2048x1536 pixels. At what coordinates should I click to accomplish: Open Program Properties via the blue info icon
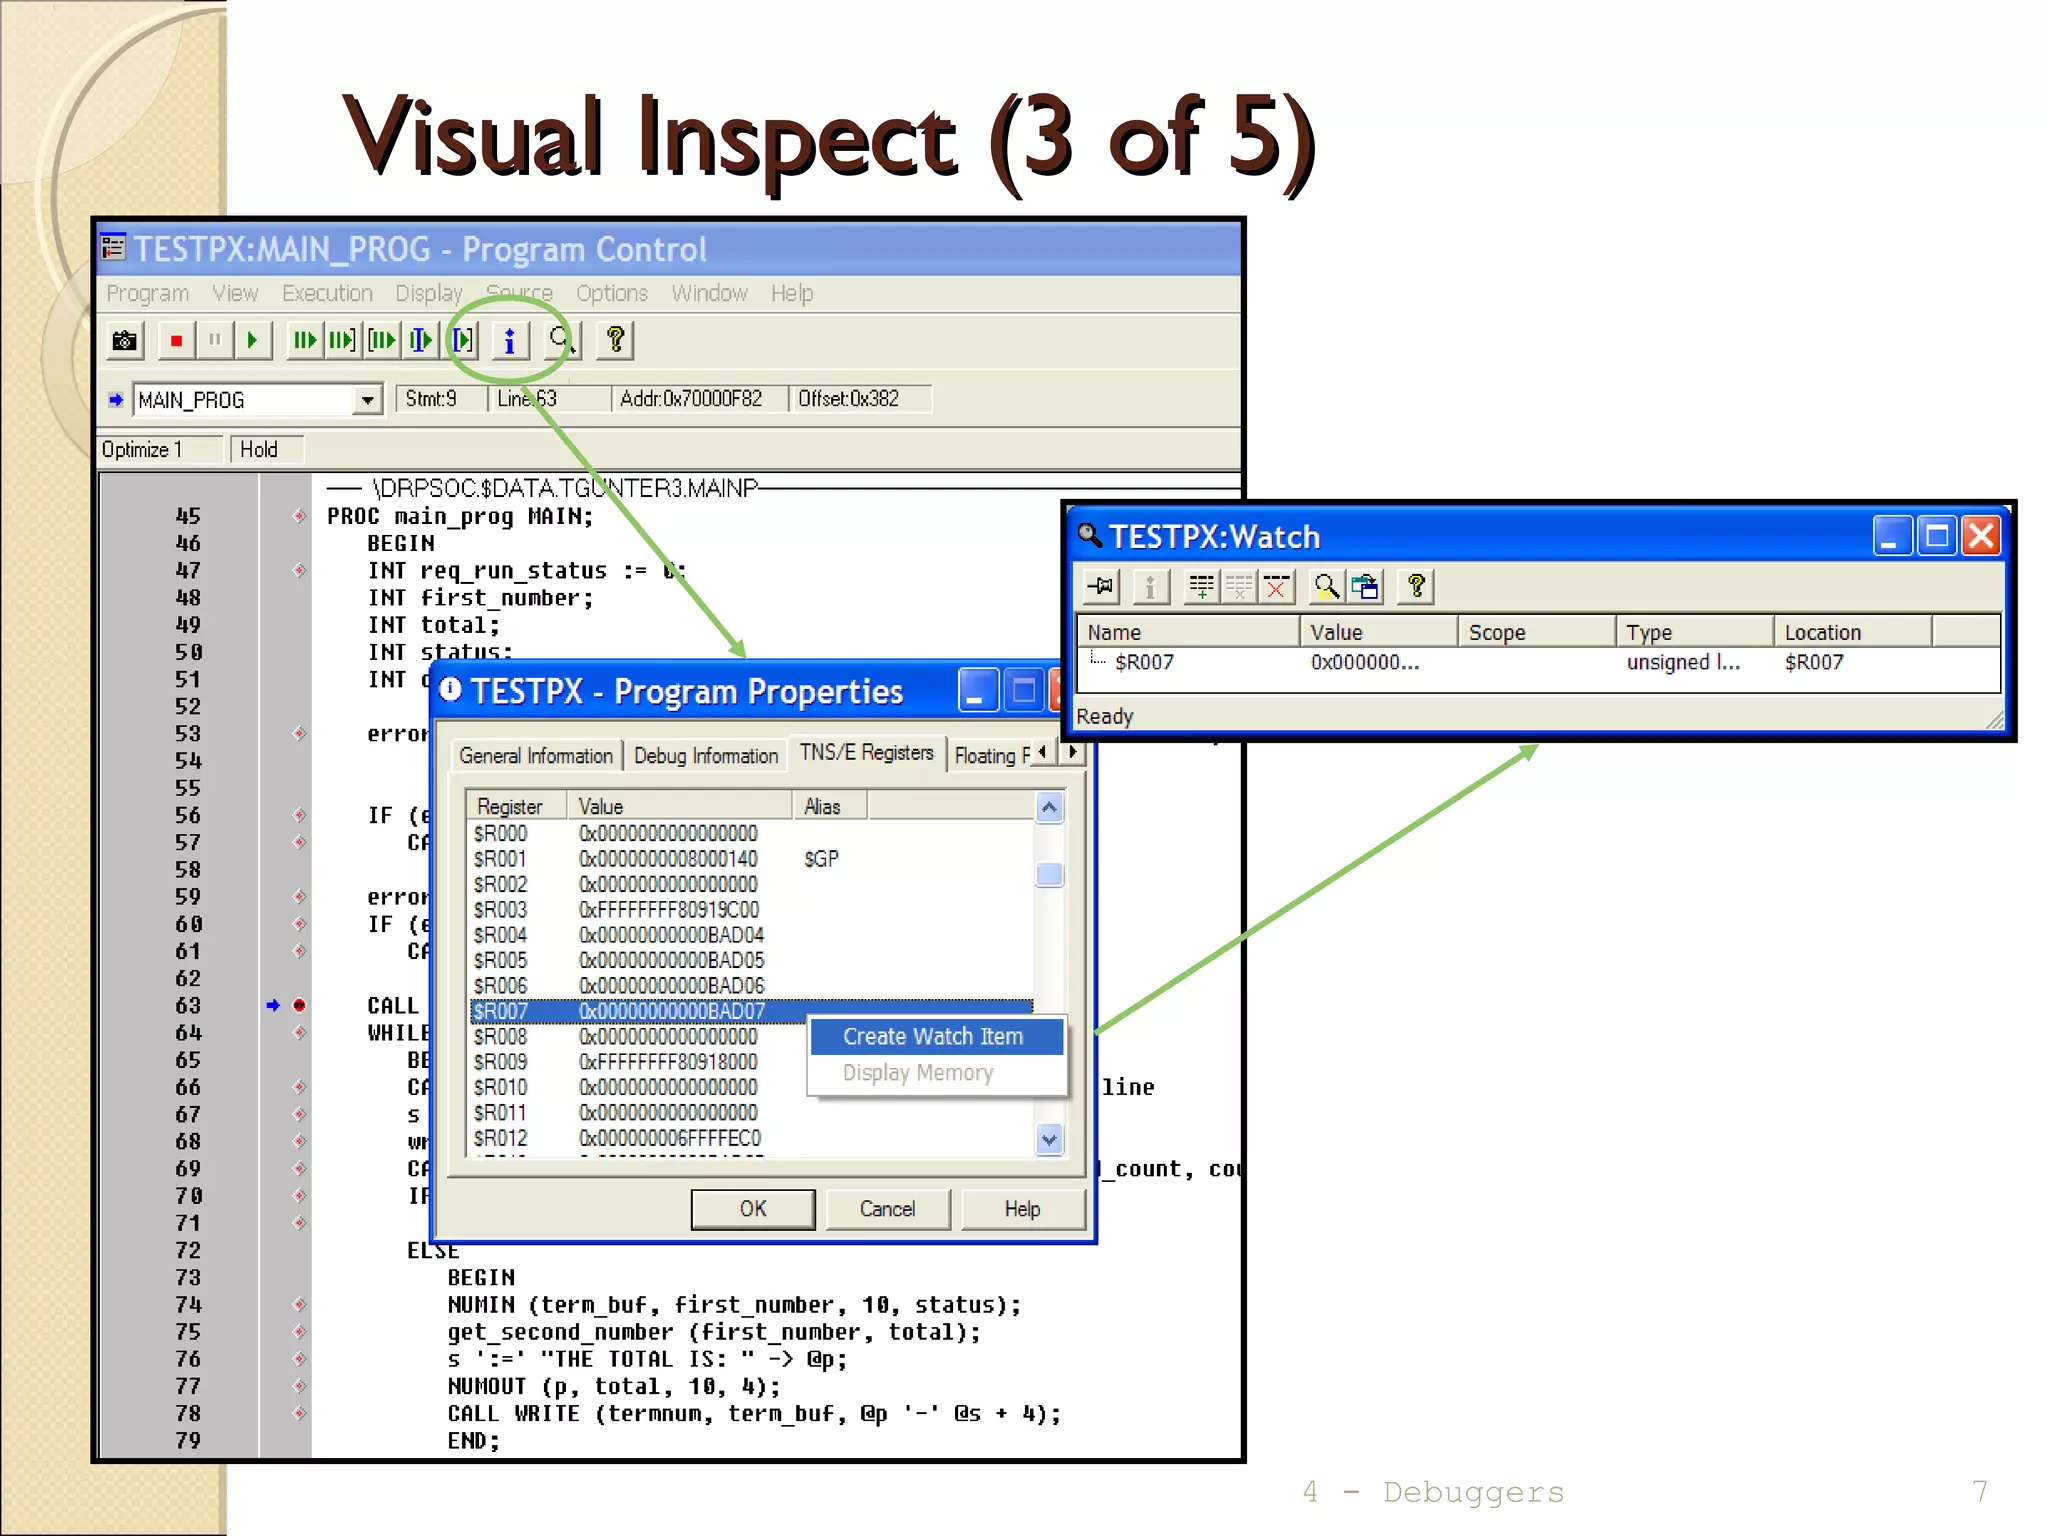tap(510, 341)
